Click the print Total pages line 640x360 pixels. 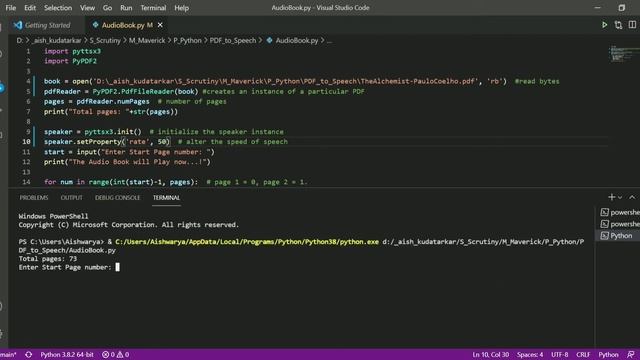tap(111, 111)
